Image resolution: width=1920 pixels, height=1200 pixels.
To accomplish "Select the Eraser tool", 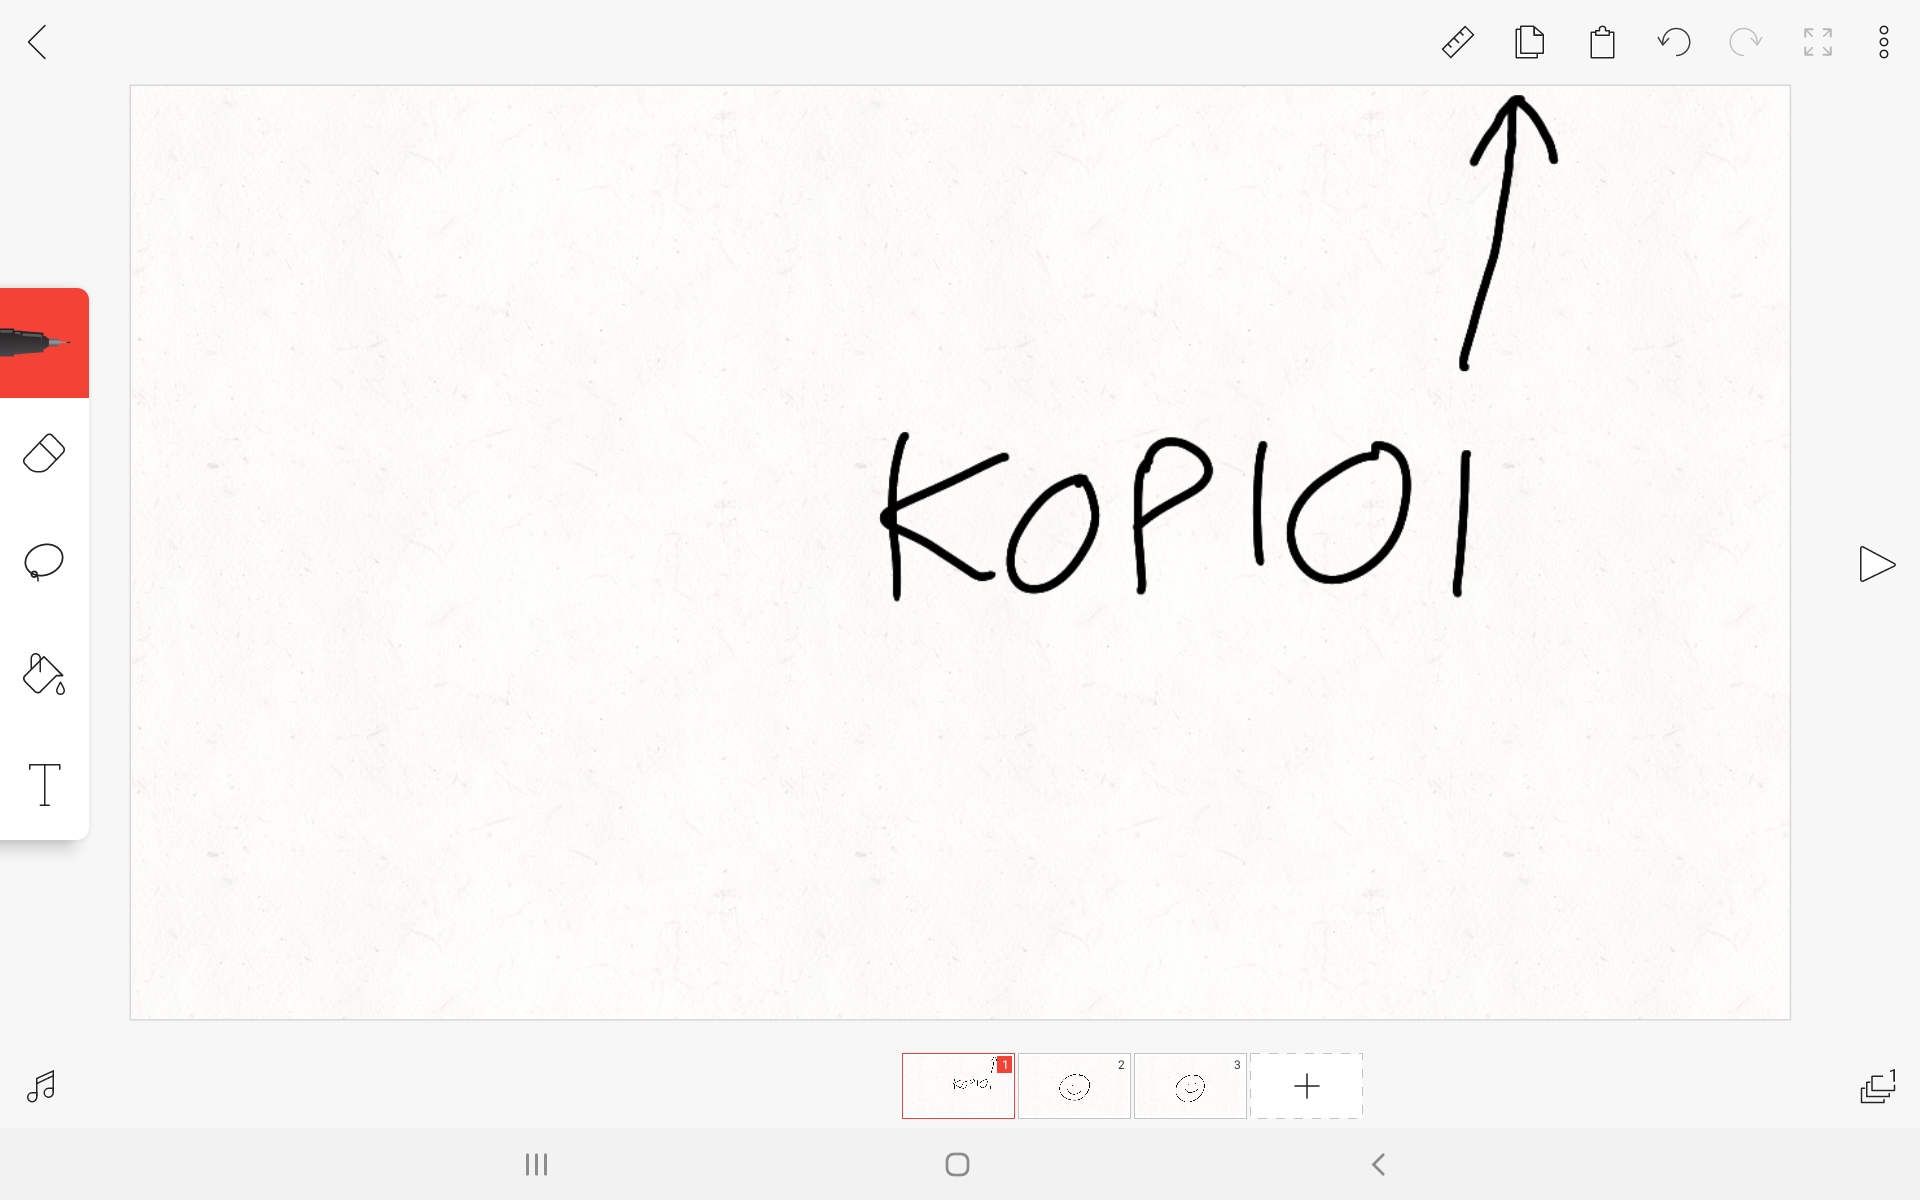I will click(44, 454).
